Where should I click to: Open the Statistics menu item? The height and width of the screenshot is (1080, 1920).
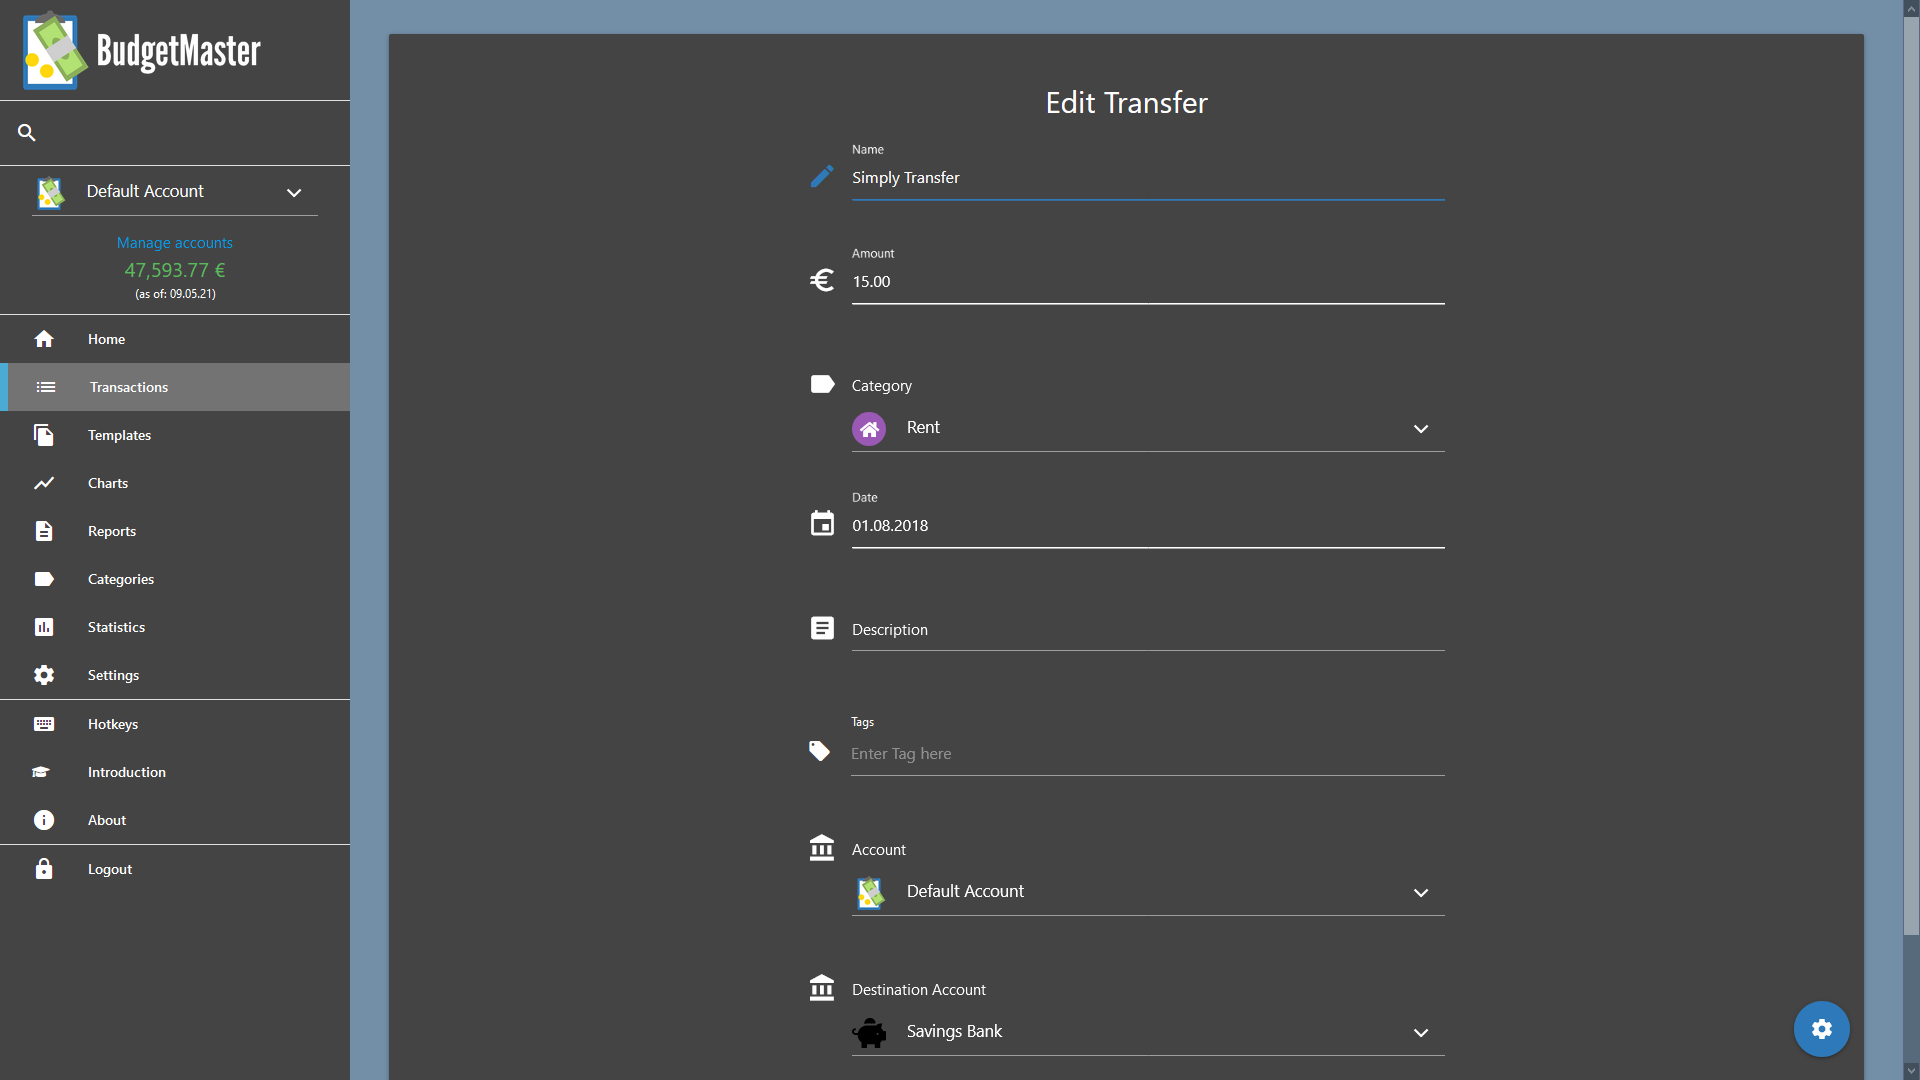coord(175,627)
